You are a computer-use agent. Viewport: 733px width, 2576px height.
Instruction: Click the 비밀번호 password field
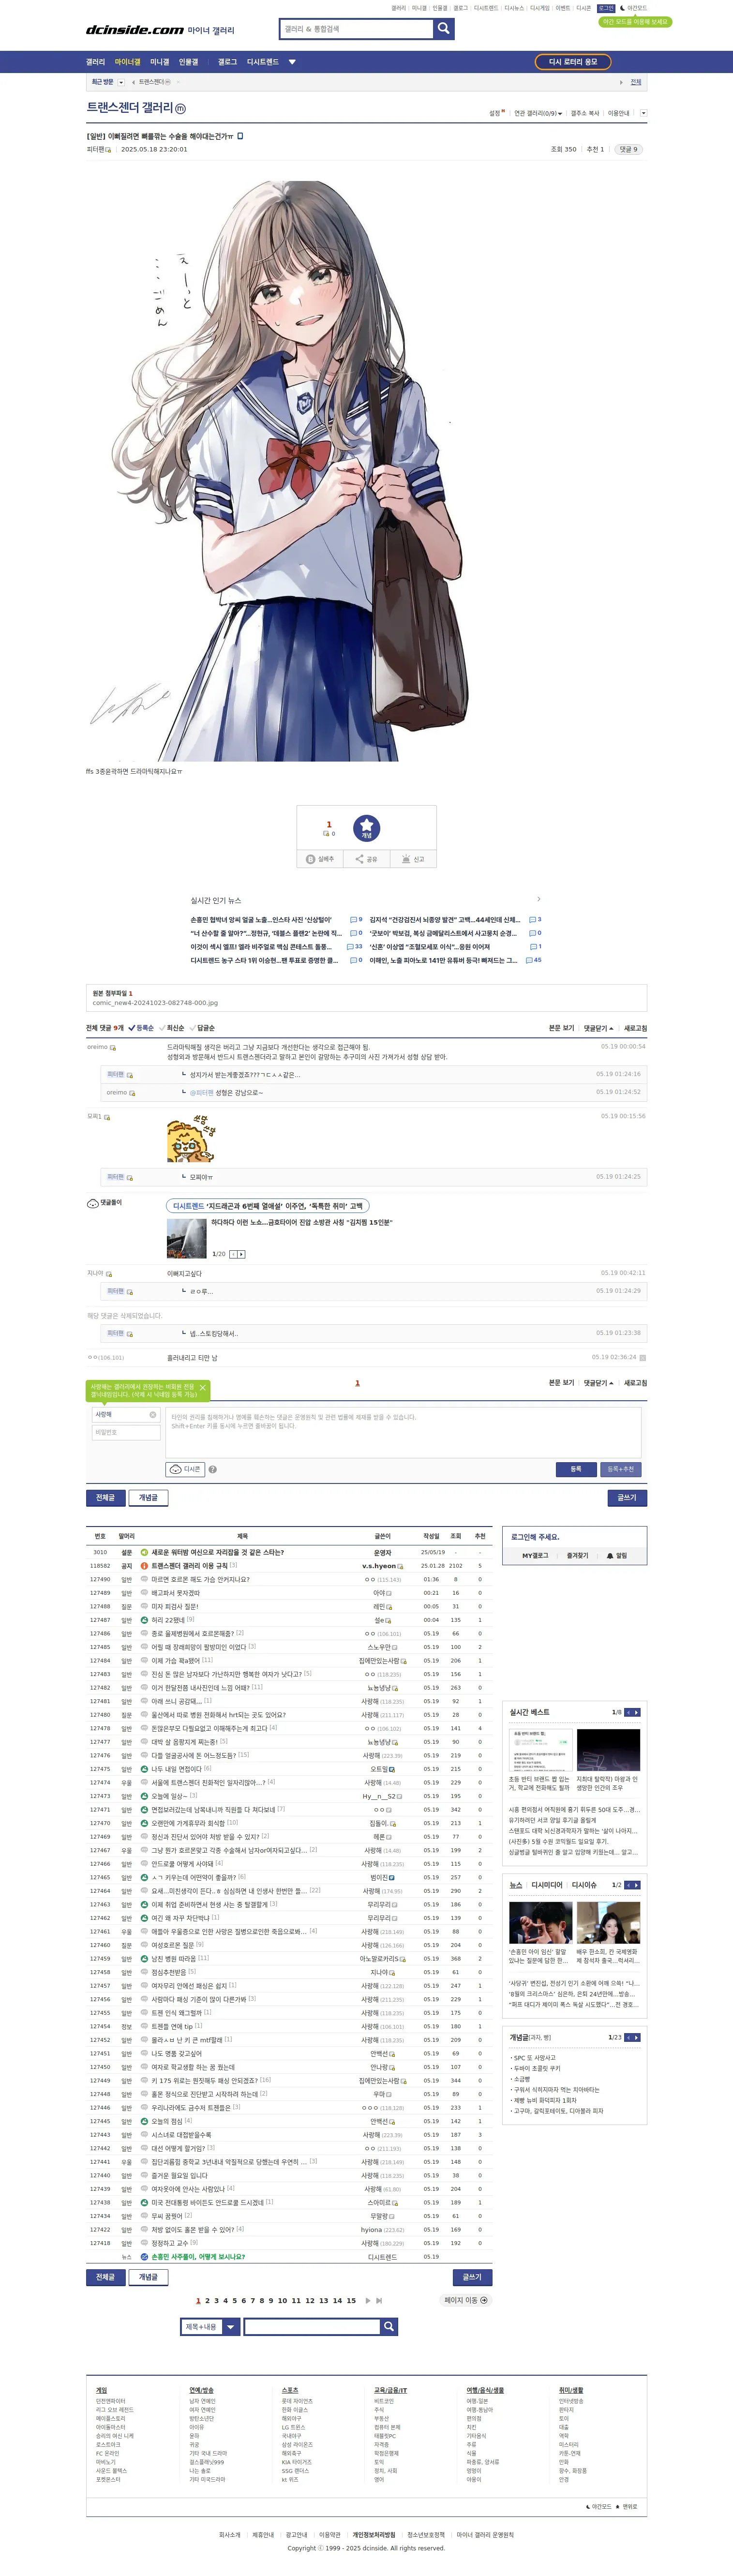[126, 1432]
